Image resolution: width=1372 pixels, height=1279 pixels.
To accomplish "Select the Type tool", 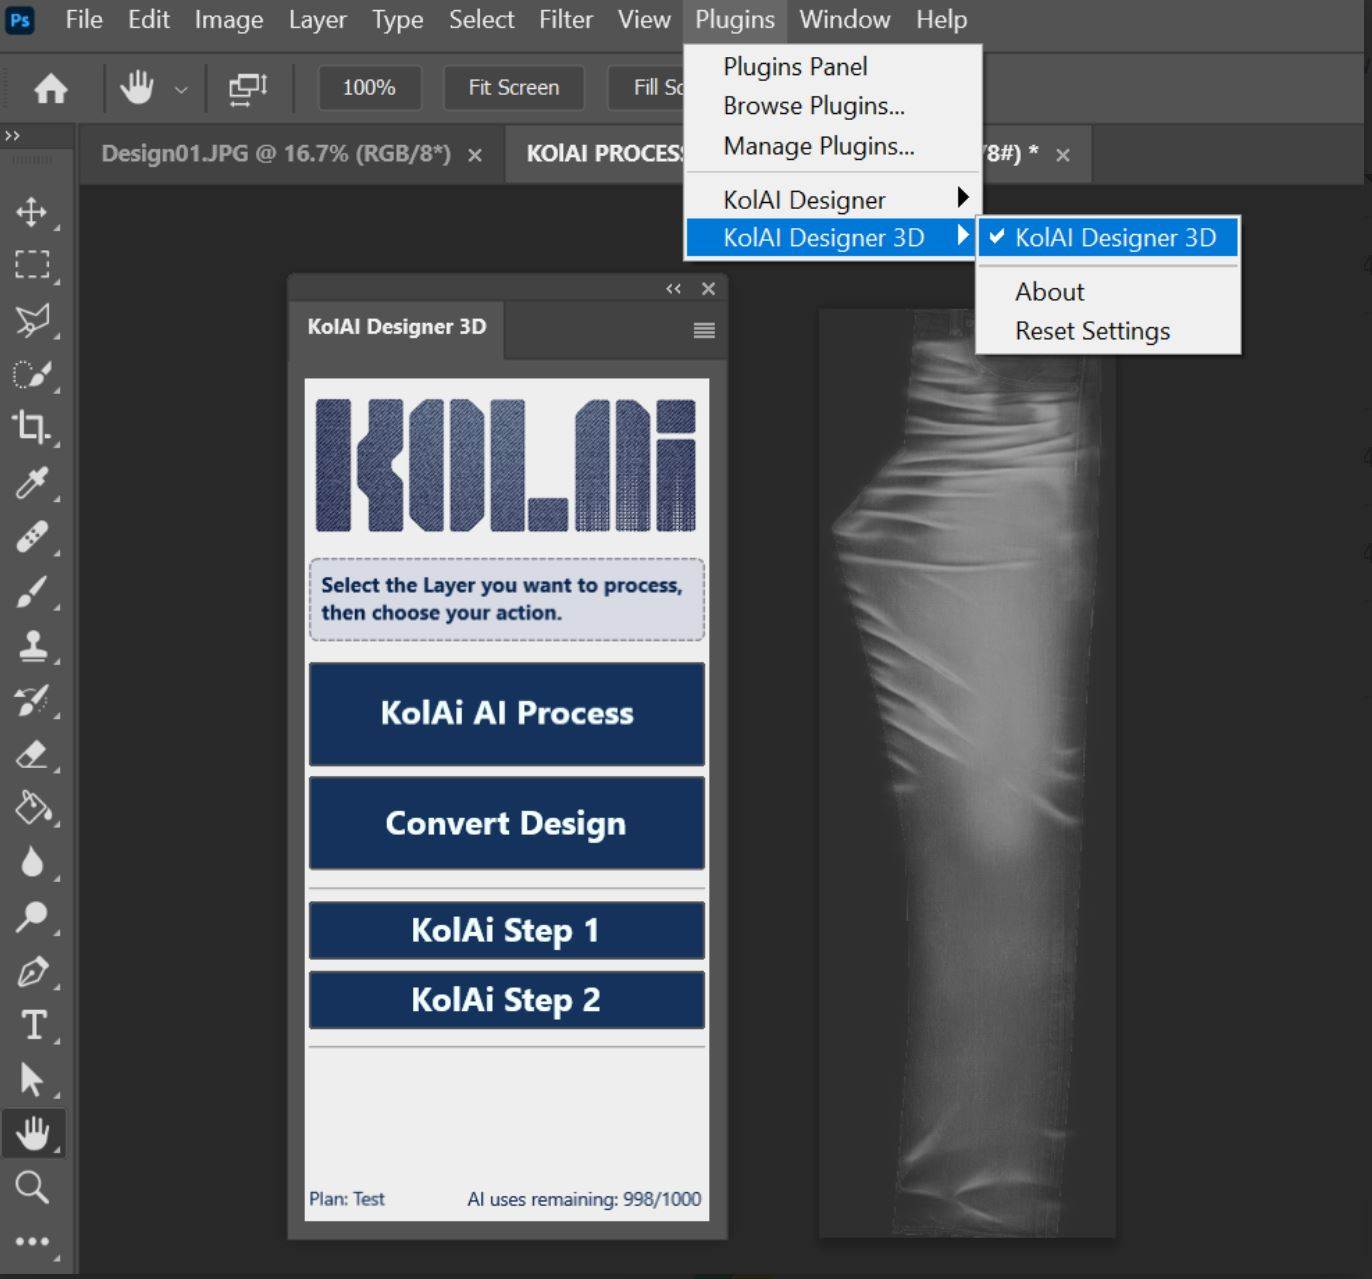I will 34,1025.
